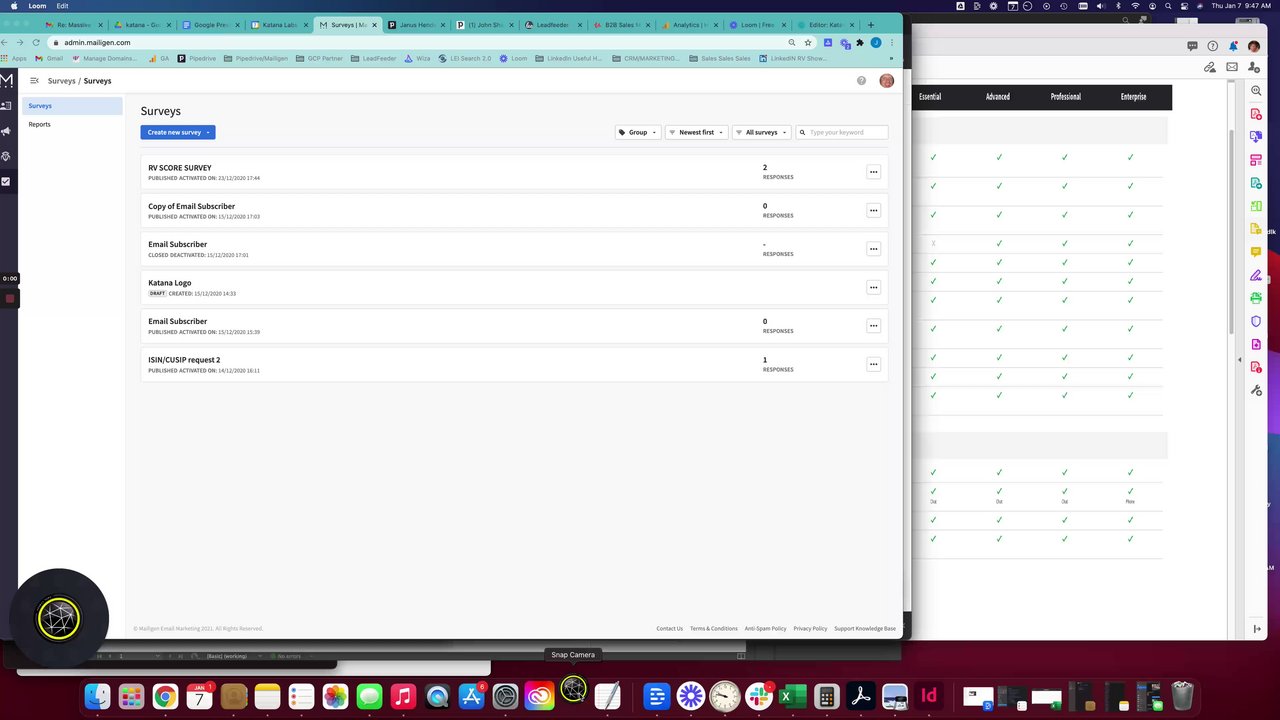Select Surveys in left sidebar

click(71, 106)
